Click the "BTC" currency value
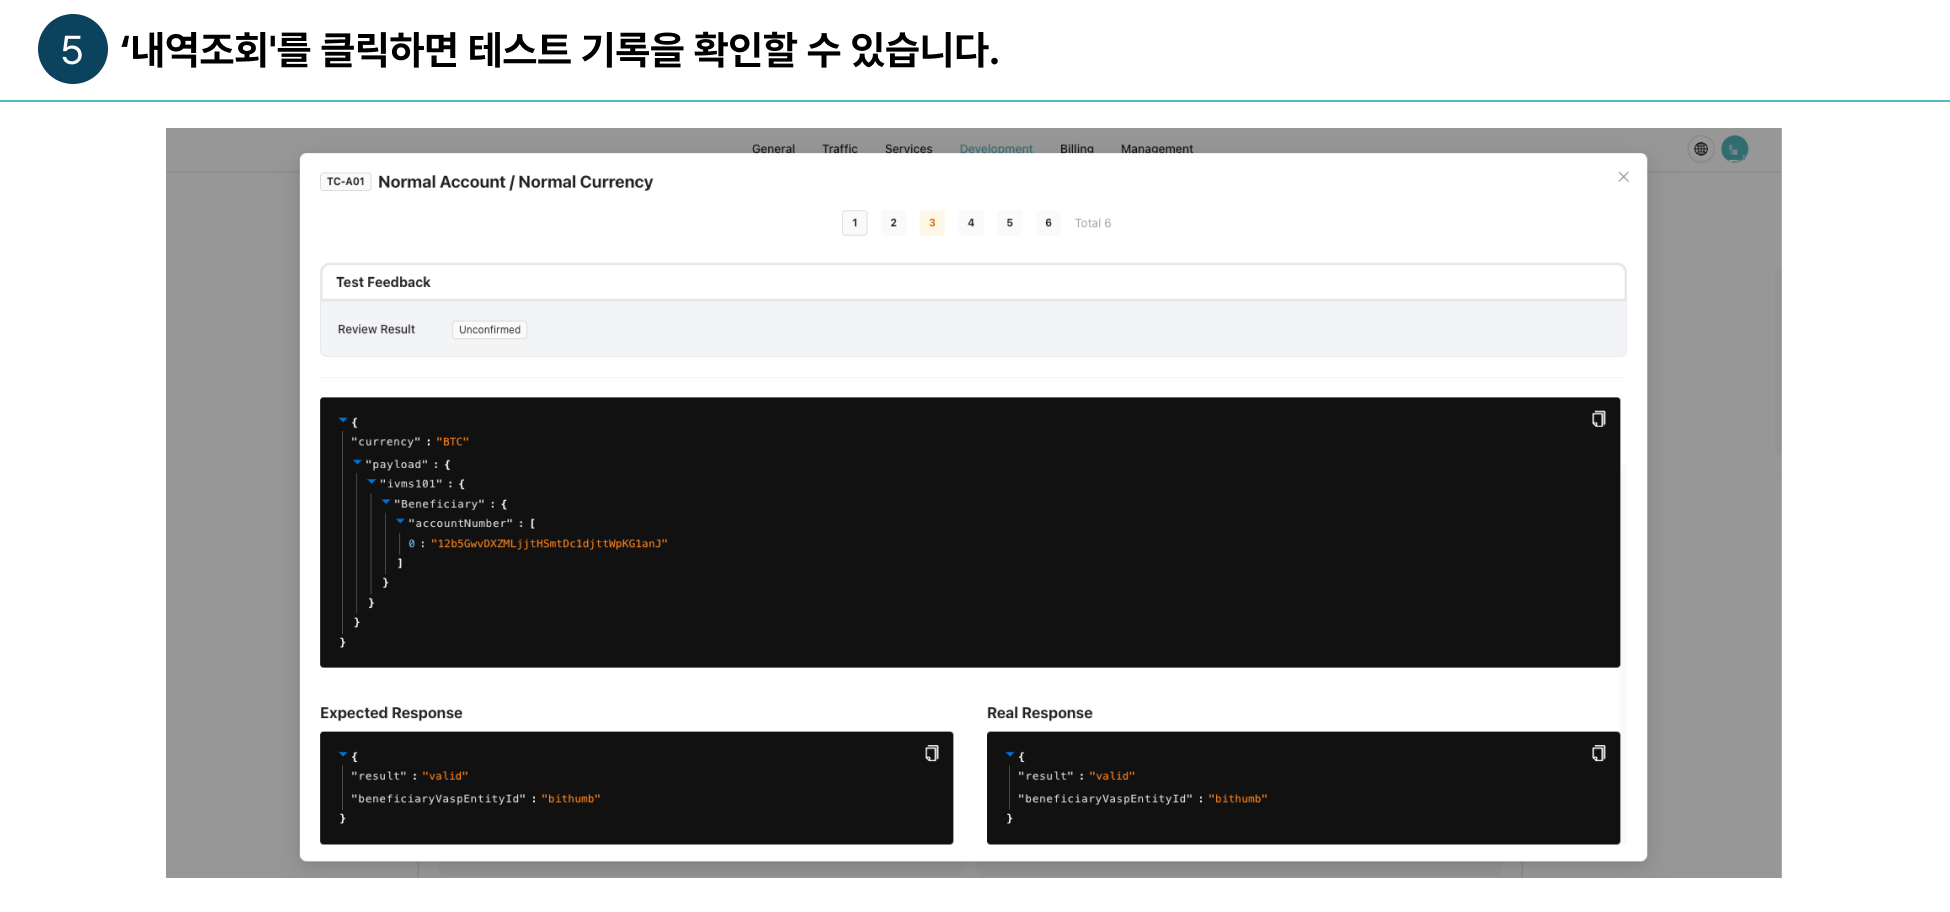1950x912 pixels. tap(453, 442)
